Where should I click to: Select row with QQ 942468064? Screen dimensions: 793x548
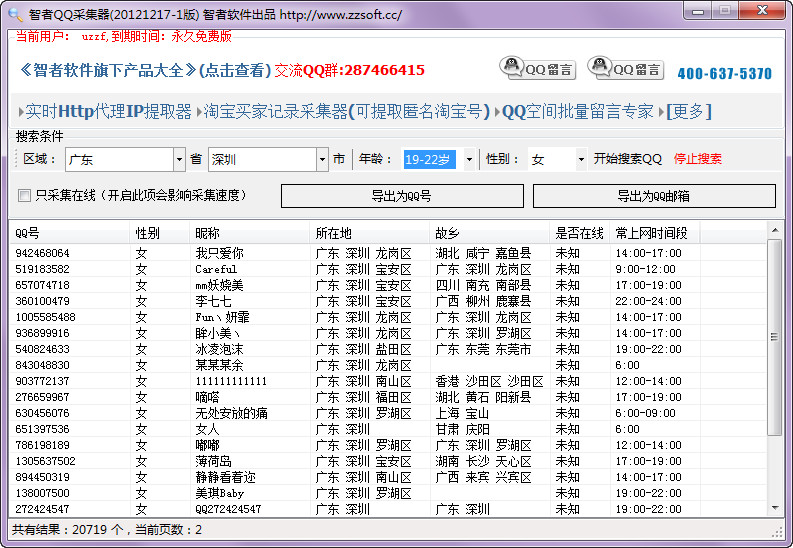click(x=387, y=253)
